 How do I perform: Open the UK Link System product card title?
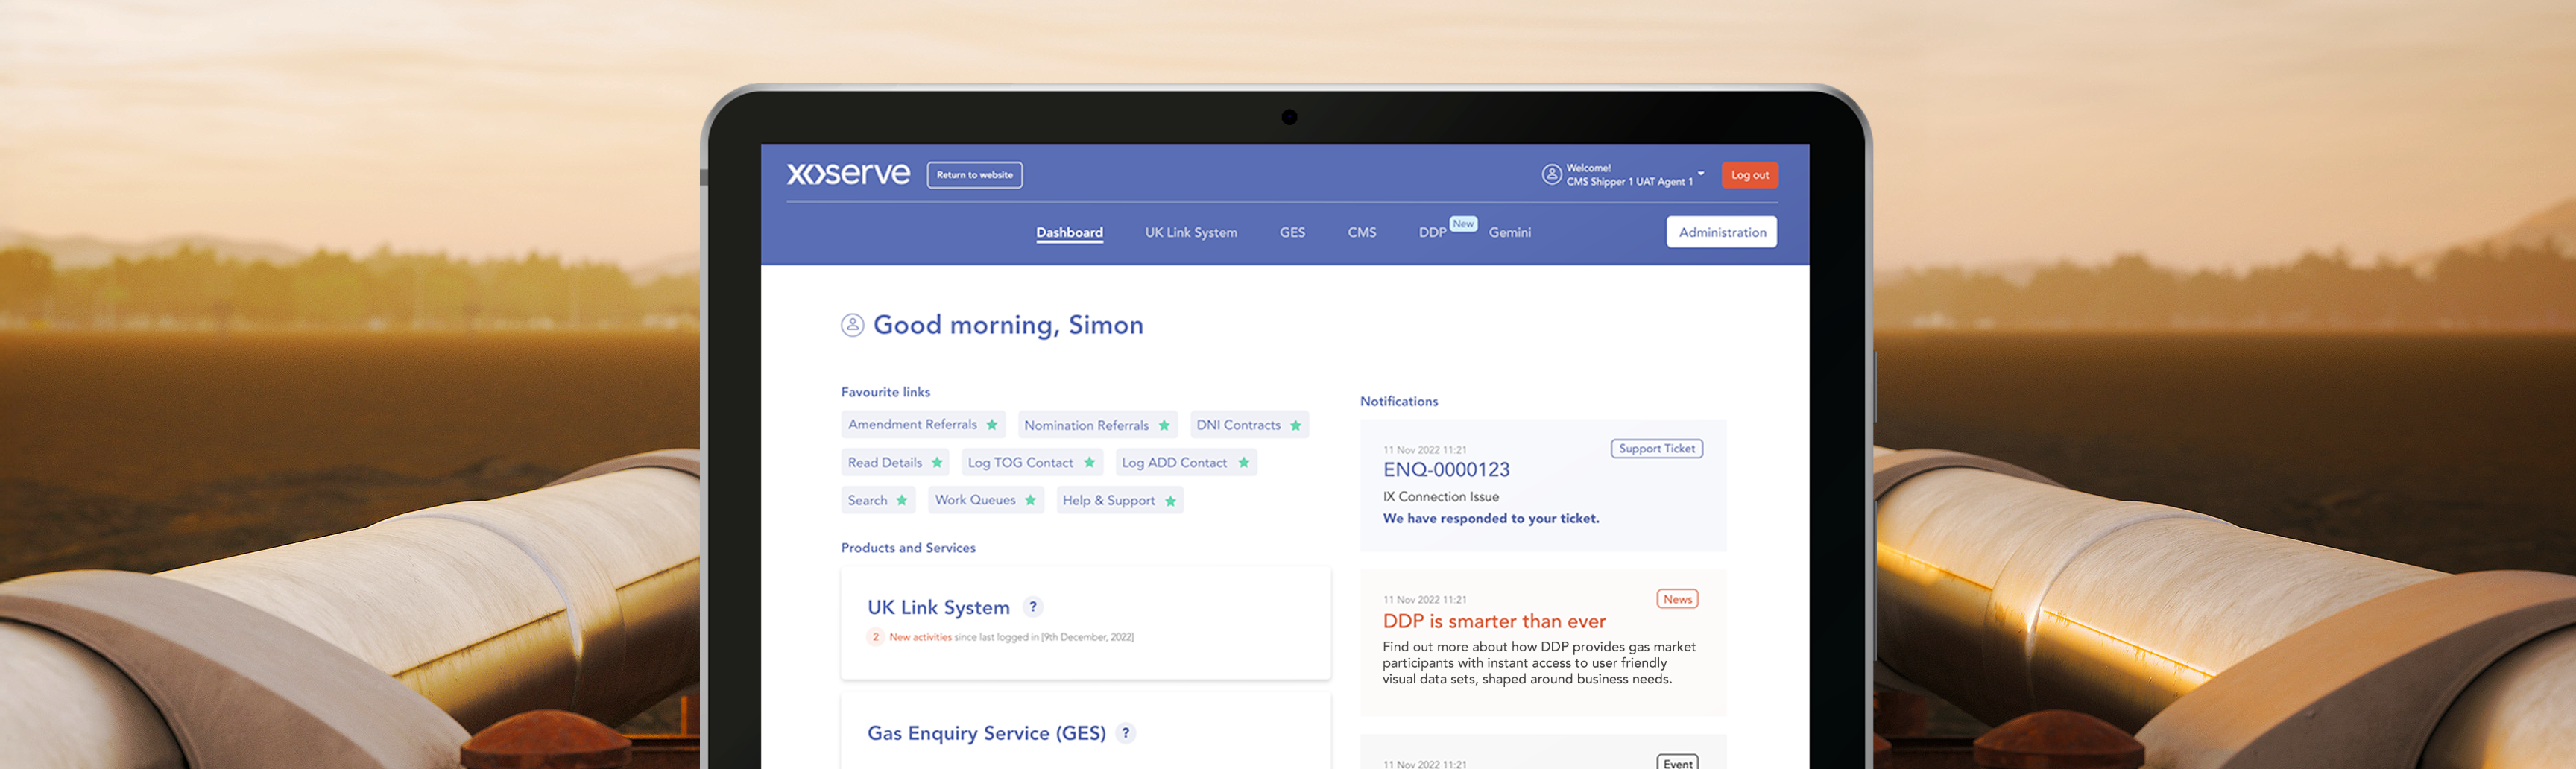(x=938, y=607)
